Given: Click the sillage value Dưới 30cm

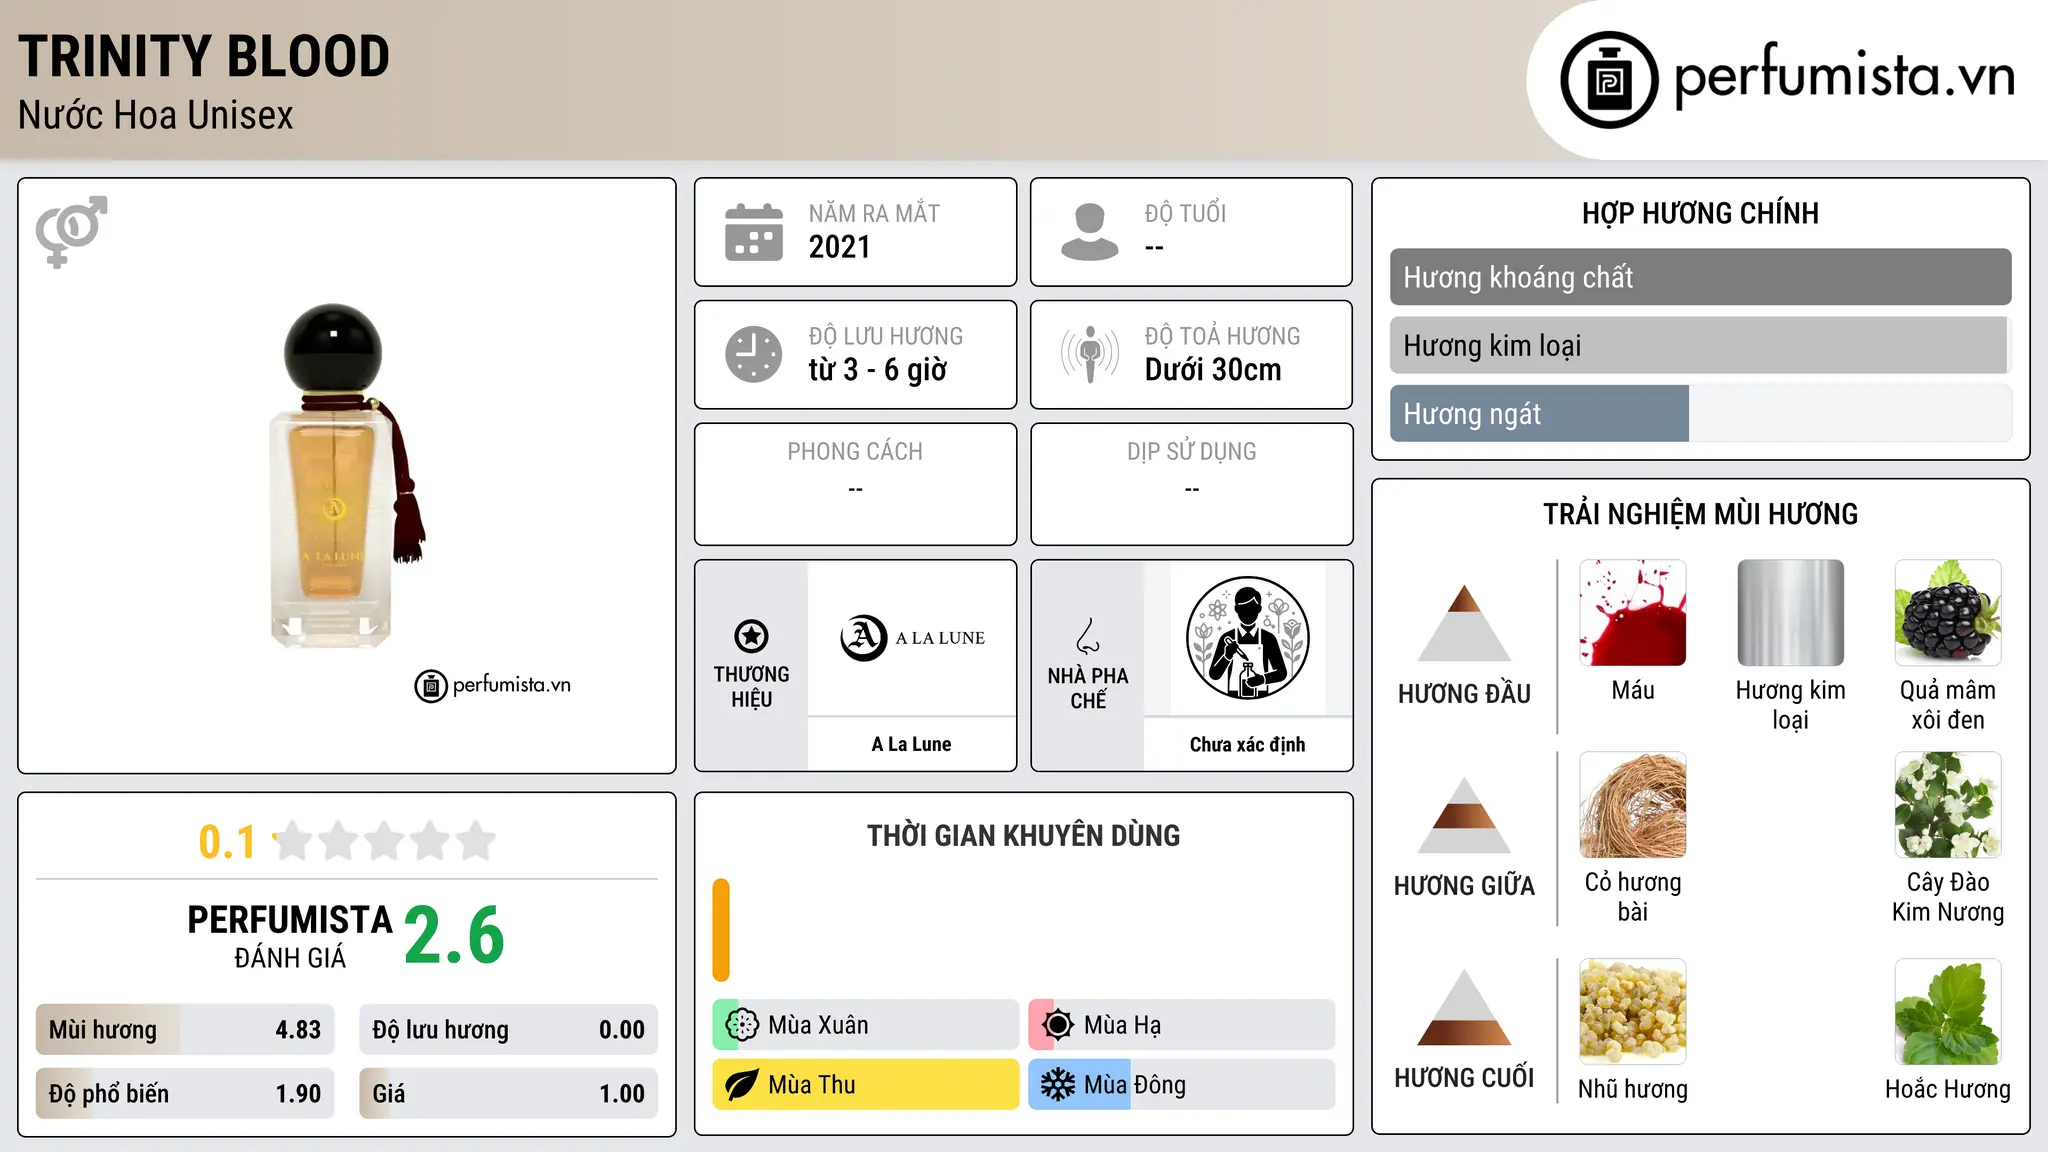Looking at the screenshot, I should coord(1213,370).
